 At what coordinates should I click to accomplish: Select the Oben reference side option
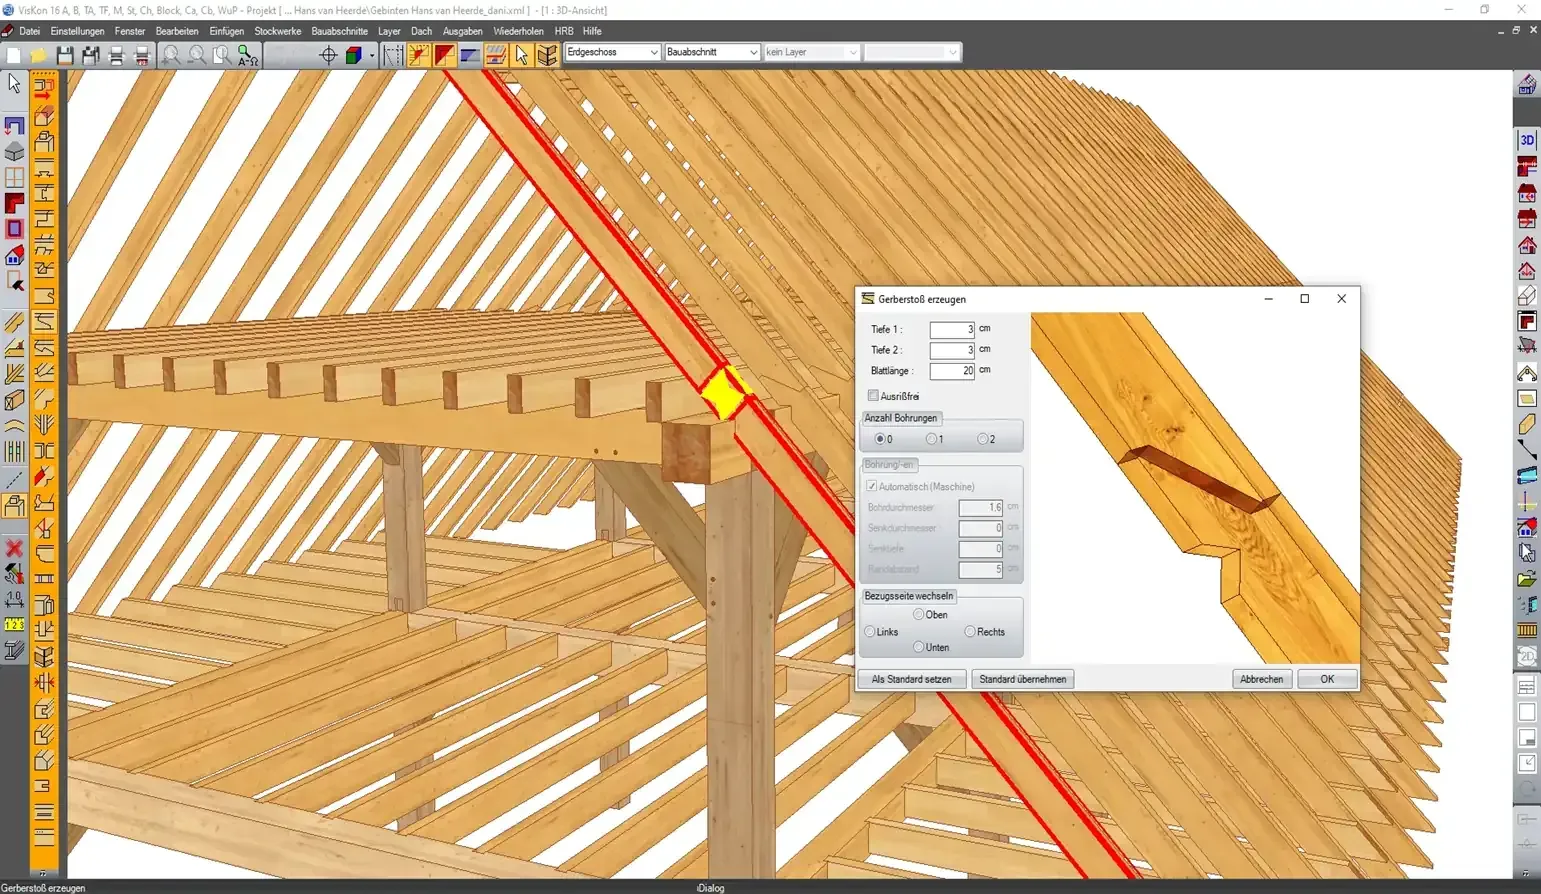pos(919,615)
